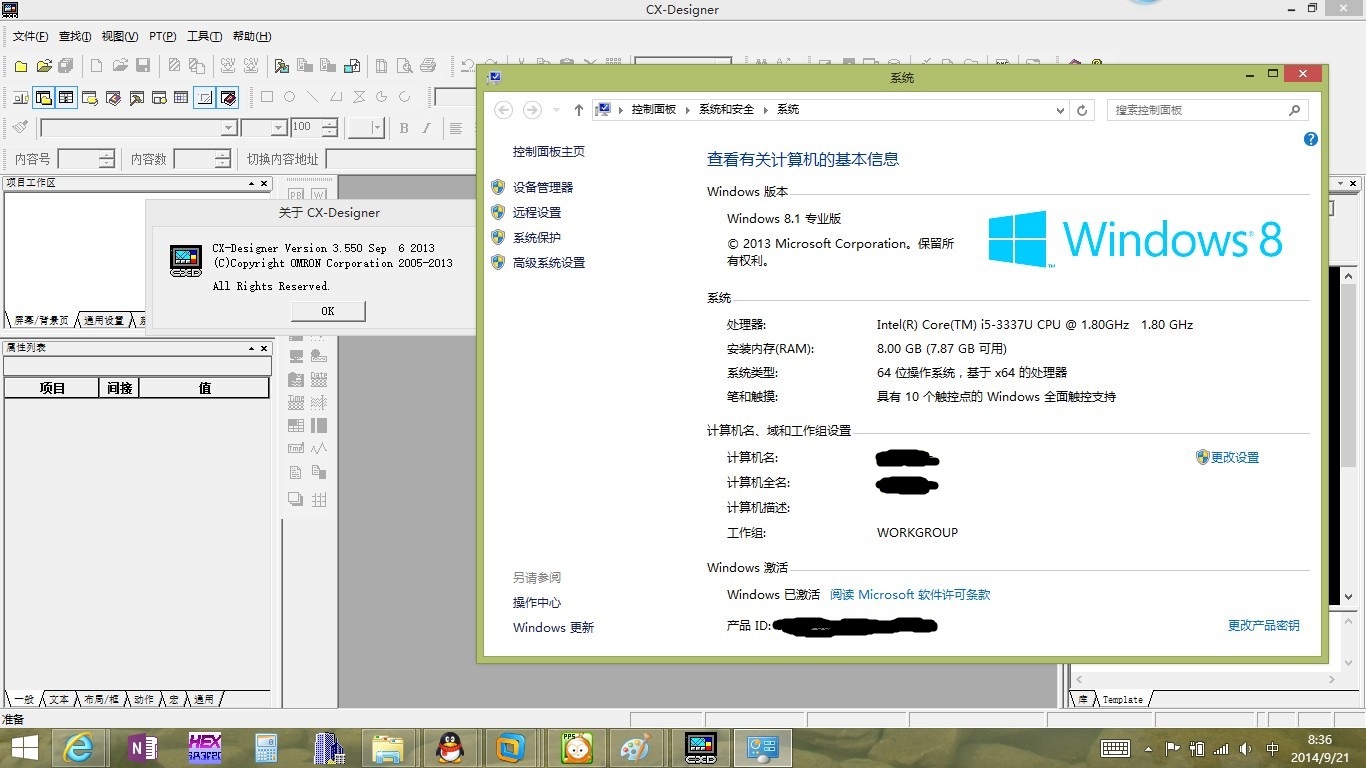1366x768 pixels.
Task: Click the blue help question mark icon
Action: click(x=1310, y=139)
